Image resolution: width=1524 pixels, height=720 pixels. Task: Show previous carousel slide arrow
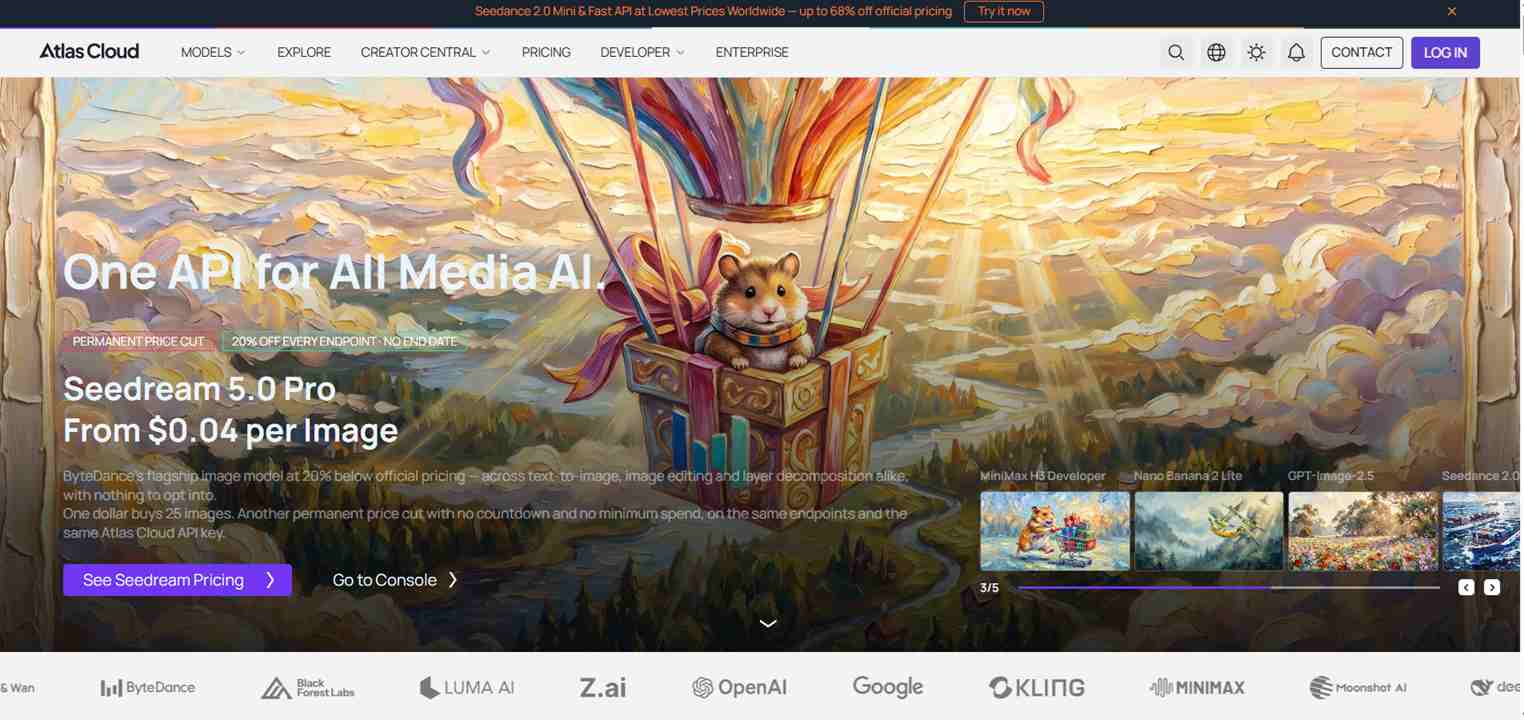click(1466, 588)
